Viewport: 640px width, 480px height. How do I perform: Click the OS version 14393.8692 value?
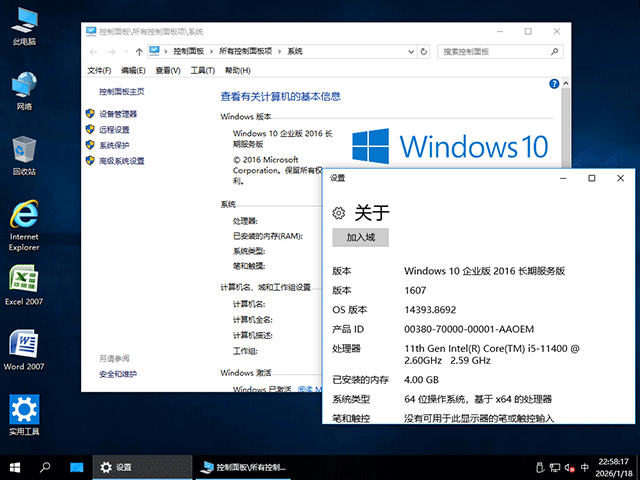(x=430, y=310)
